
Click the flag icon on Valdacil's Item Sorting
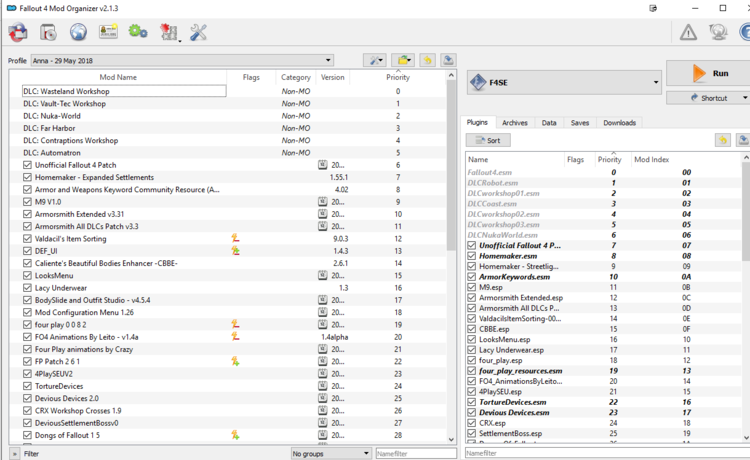tap(235, 238)
